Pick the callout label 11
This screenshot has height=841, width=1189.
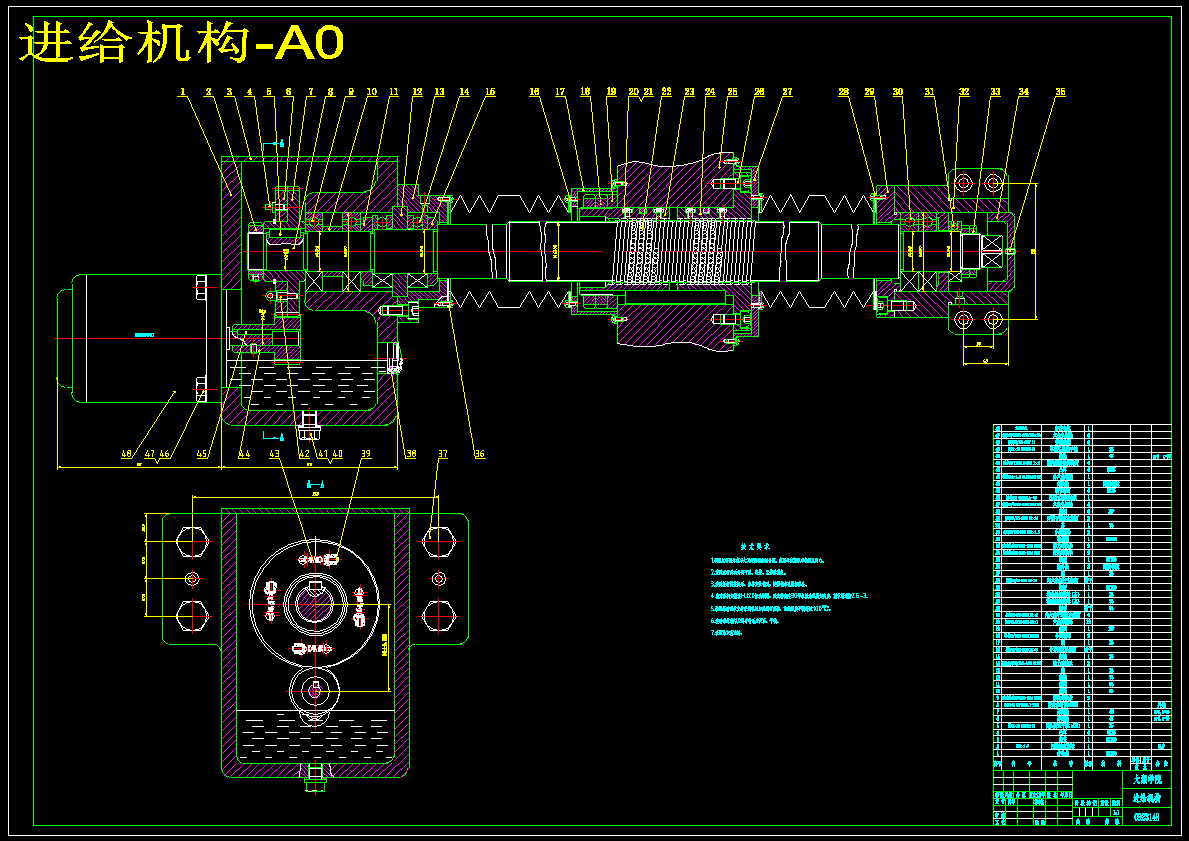pos(394,93)
